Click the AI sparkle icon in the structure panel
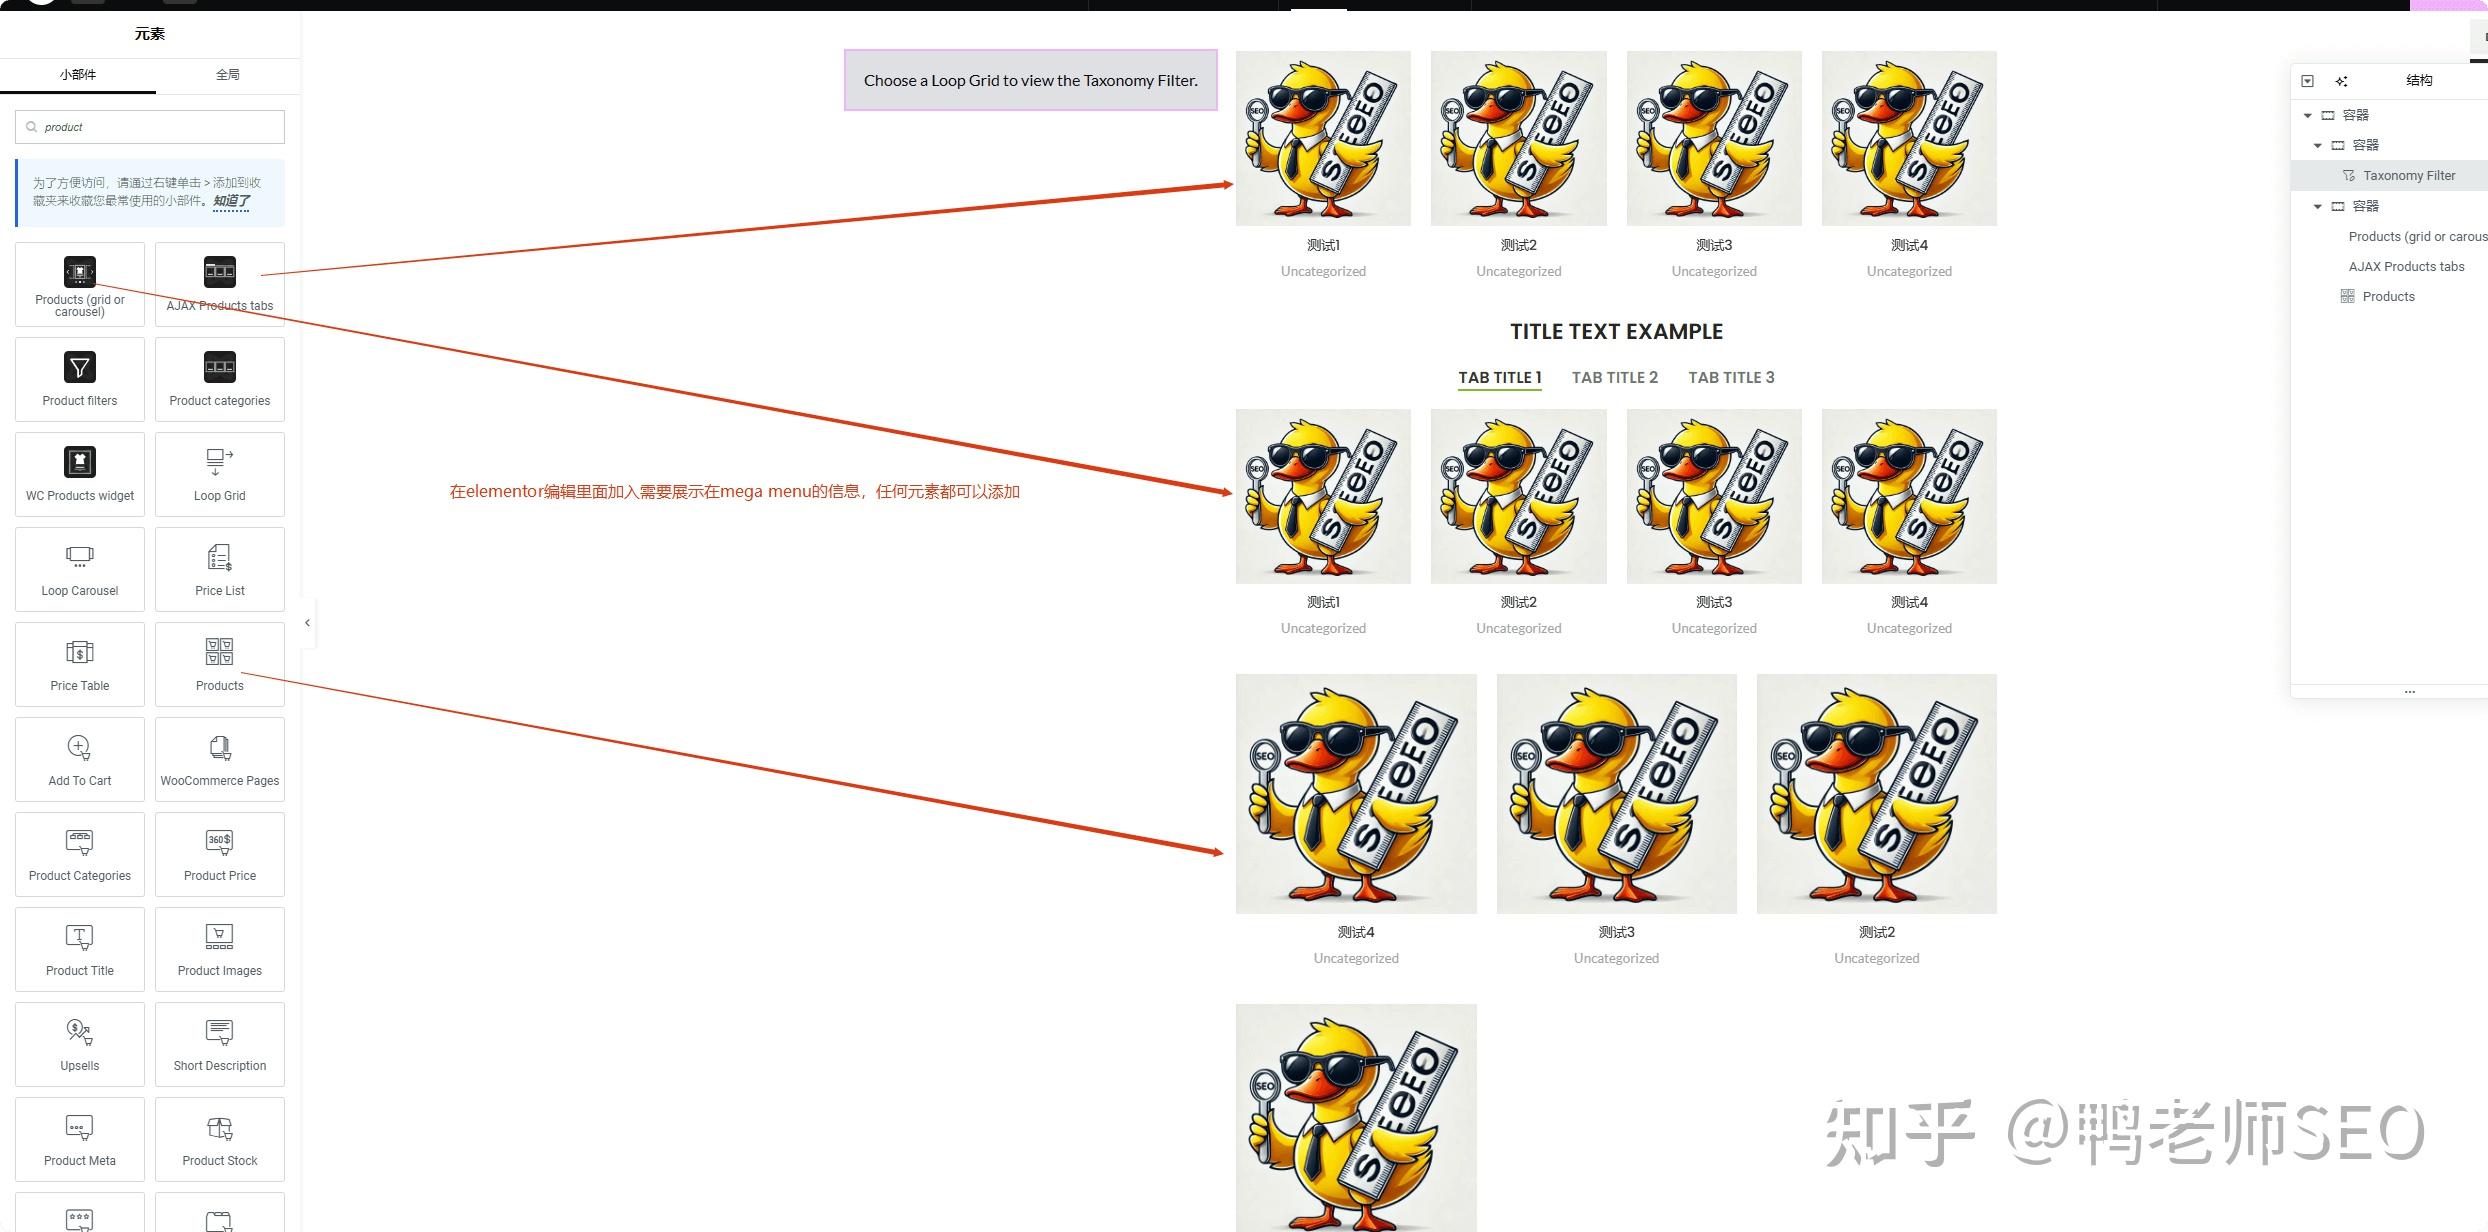 click(2341, 81)
